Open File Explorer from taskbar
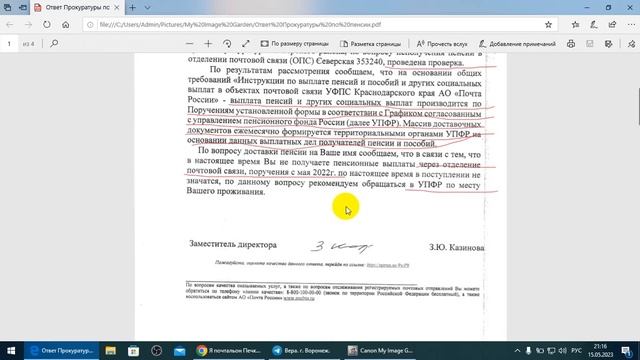 (x=111, y=351)
